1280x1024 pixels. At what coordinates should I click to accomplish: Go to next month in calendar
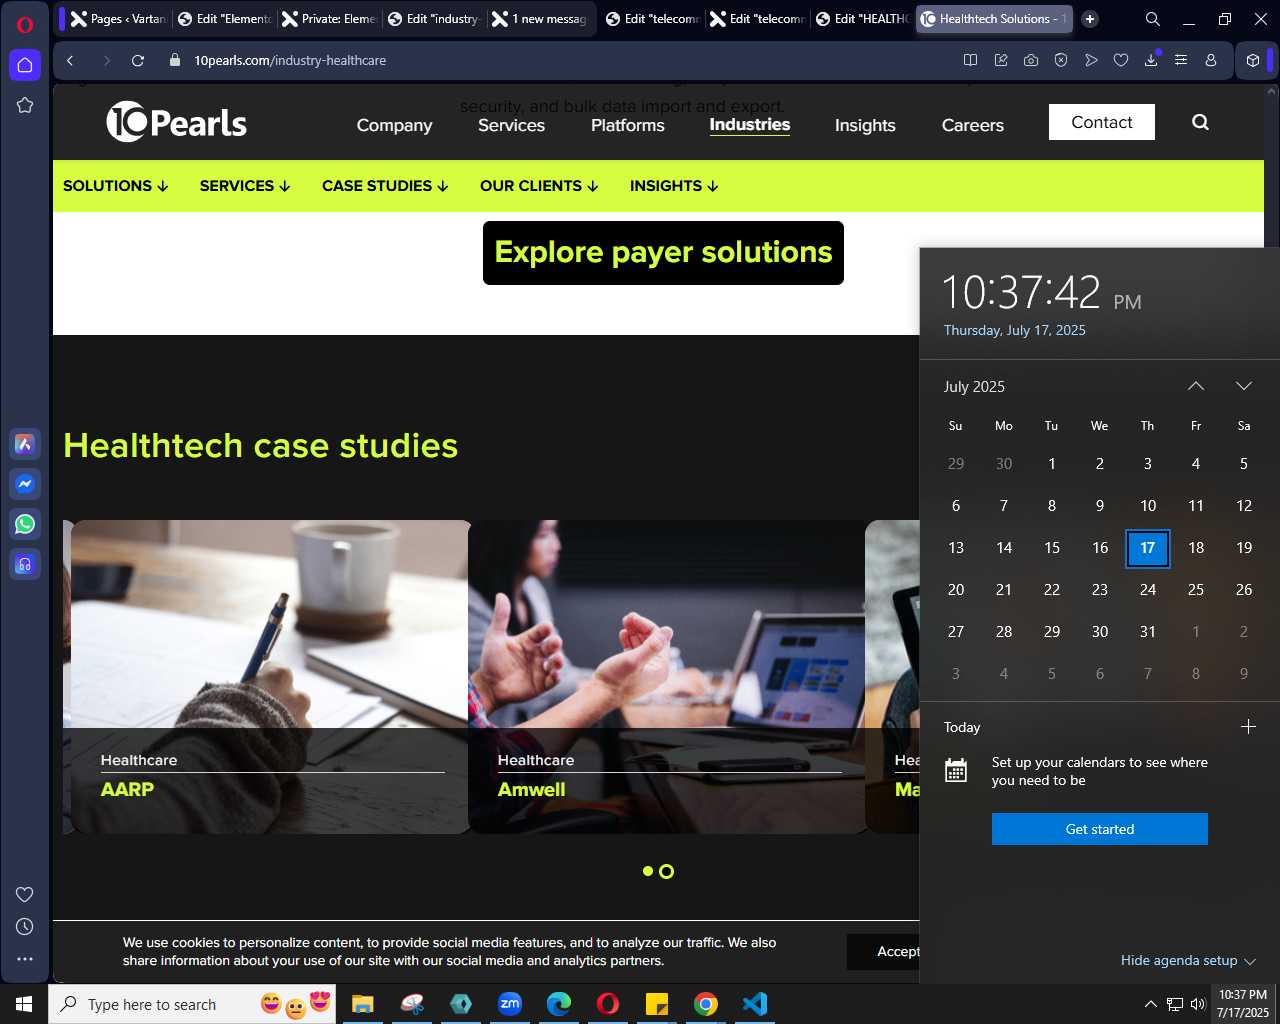1244,386
